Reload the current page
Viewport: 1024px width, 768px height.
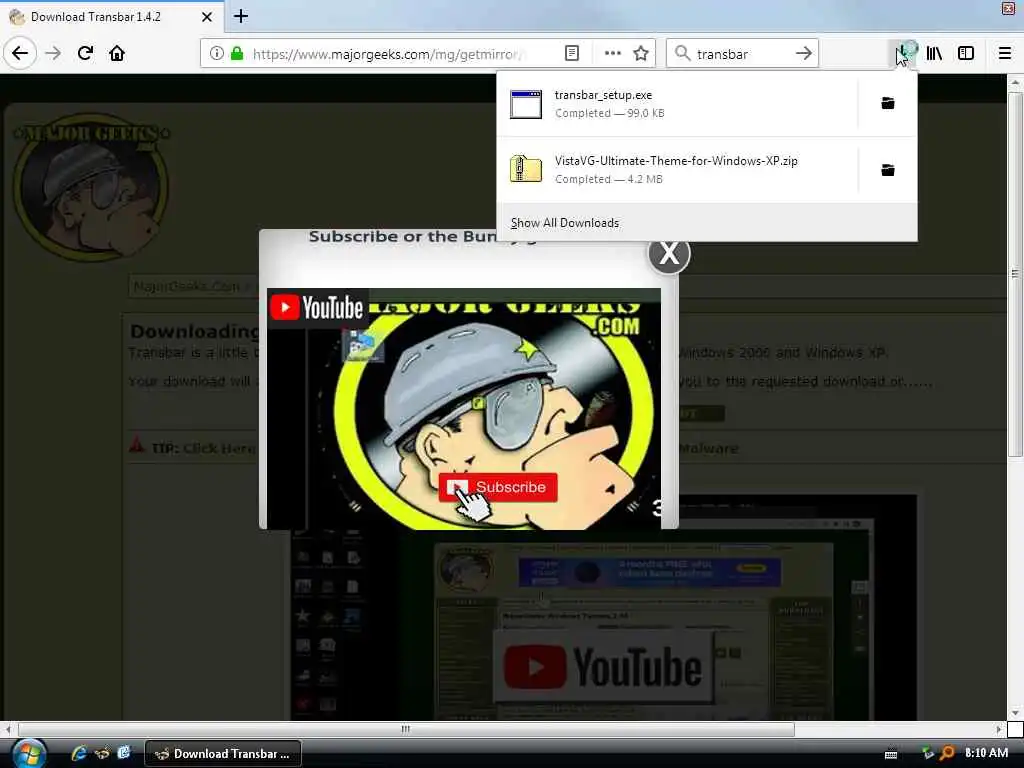[85, 53]
